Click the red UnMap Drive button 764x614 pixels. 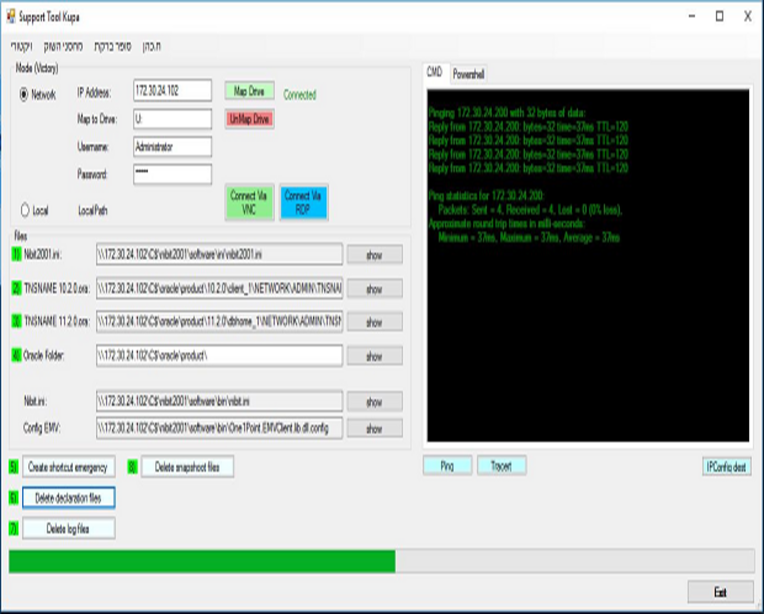[249, 119]
